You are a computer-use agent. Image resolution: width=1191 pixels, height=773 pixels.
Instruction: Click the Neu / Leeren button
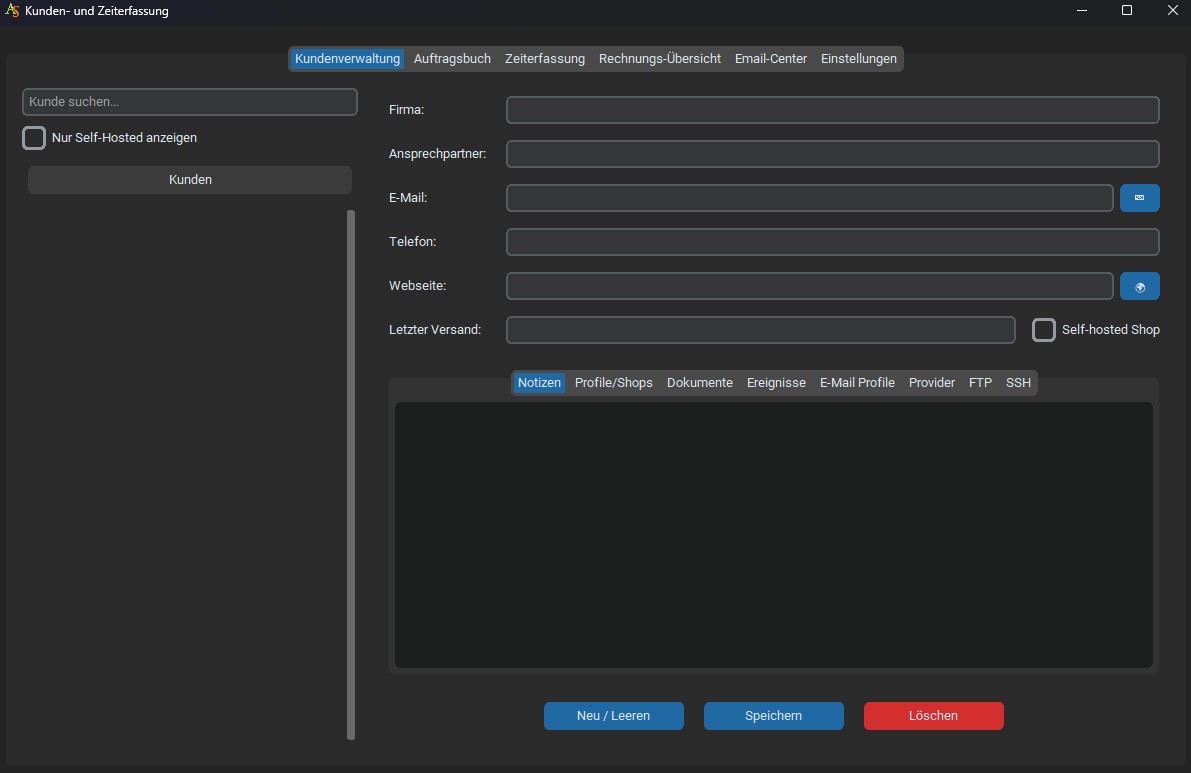pos(614,716)
